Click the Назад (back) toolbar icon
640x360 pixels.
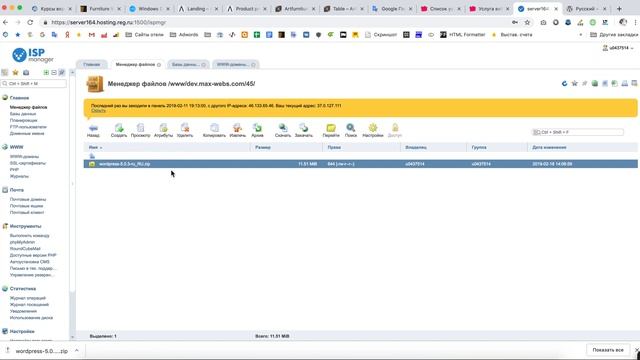pos(93,130)
